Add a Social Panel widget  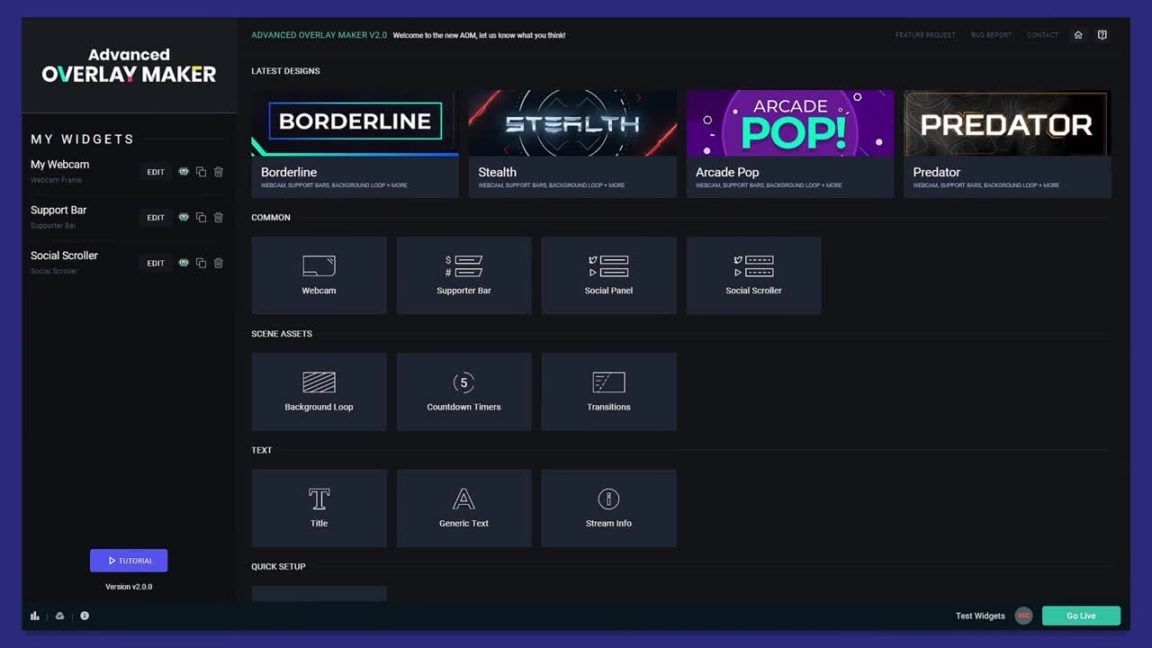(608, 275)
